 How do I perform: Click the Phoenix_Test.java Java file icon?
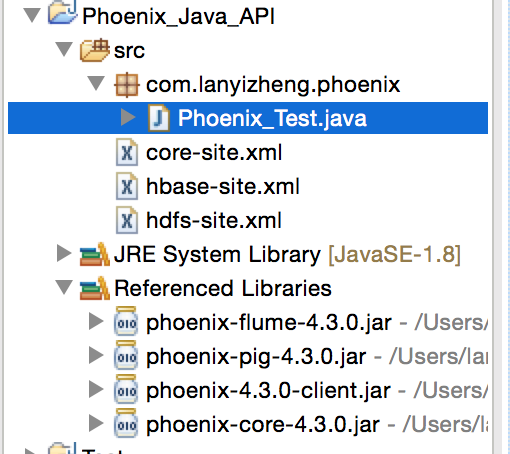(x=159, y=118)
